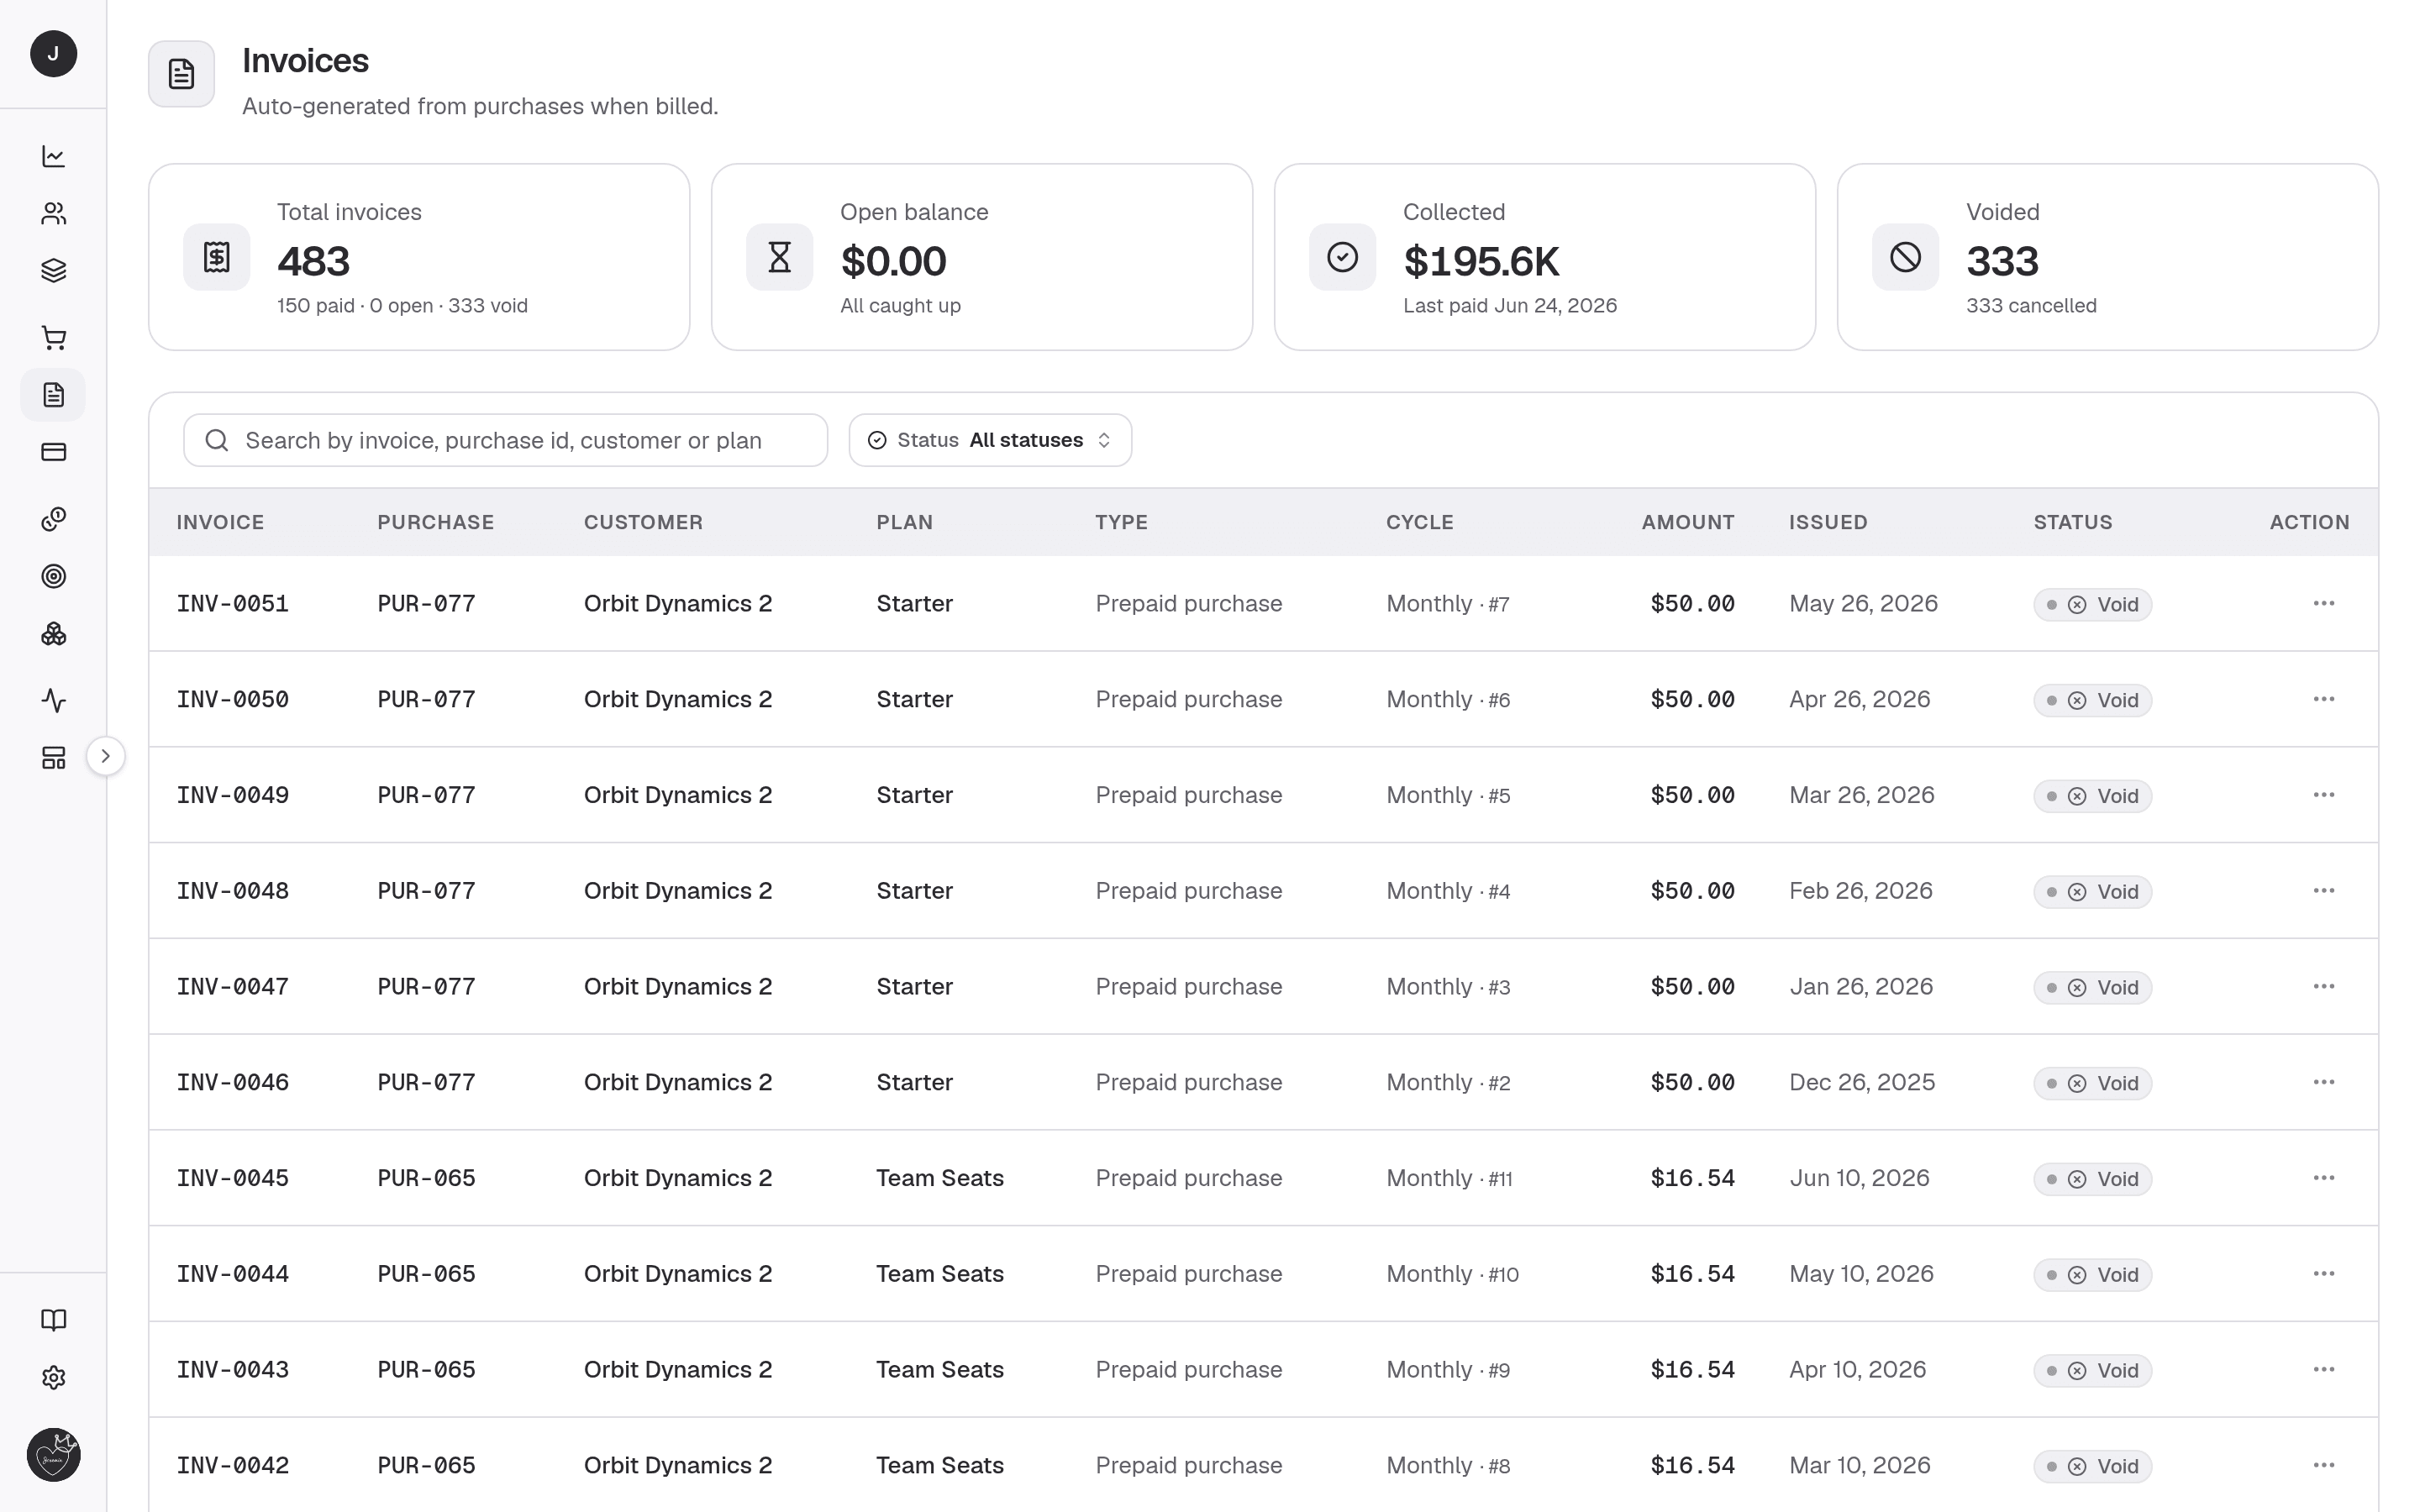Open action menu for INV-0051
2420x1512 pixels.
point(2323,603)
